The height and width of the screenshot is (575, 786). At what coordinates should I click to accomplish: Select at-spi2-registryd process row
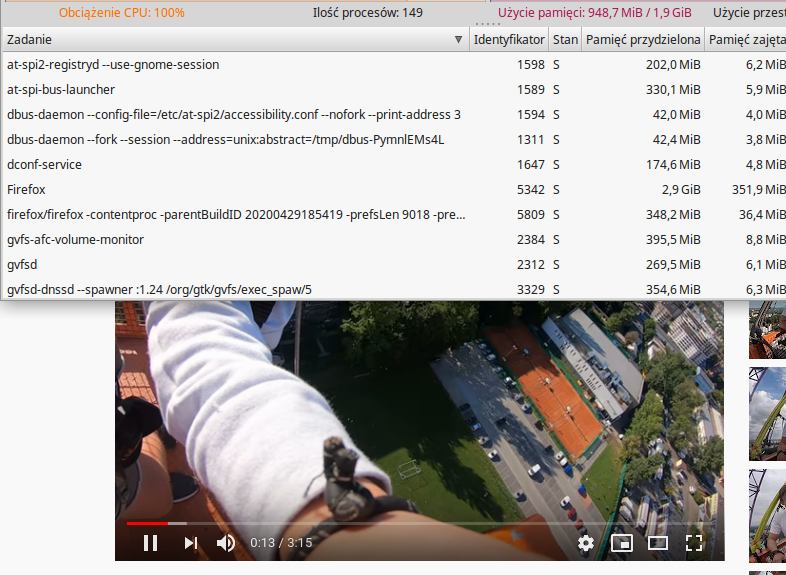(395, 65)
